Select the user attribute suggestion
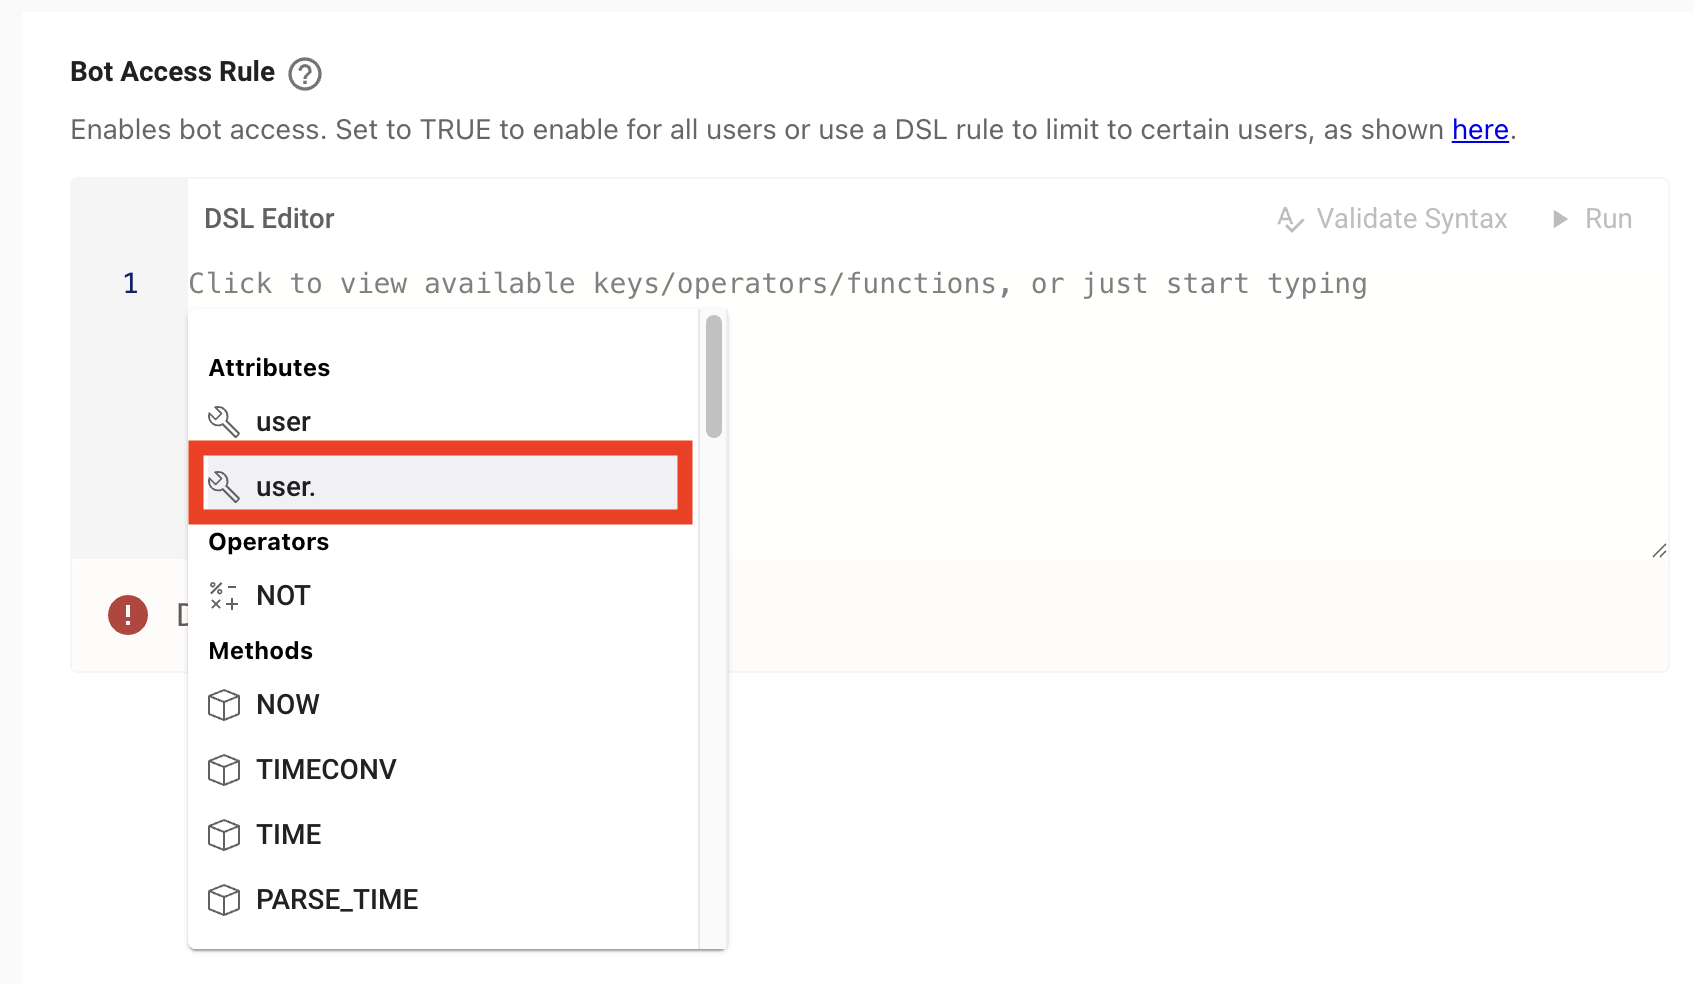Screen dimensions: 1694x984 pos(284,422)
